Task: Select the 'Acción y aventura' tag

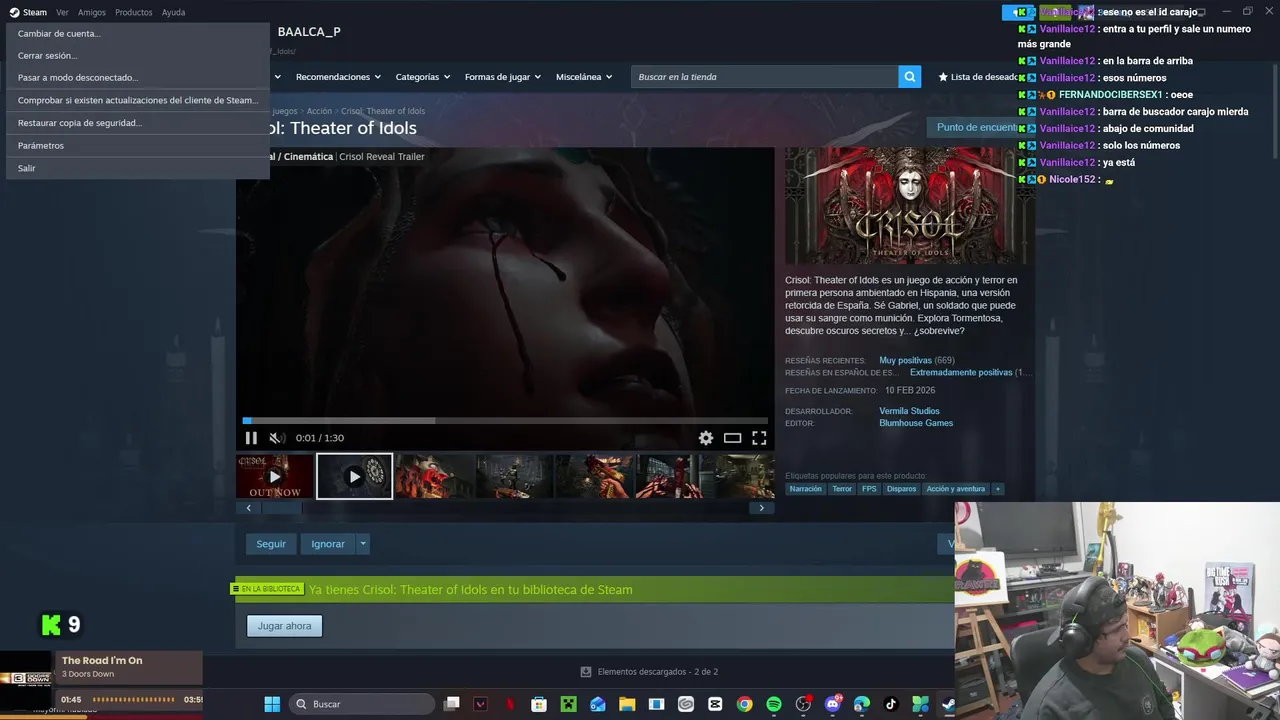Action: pyautogui.click(x=956, y=489)
